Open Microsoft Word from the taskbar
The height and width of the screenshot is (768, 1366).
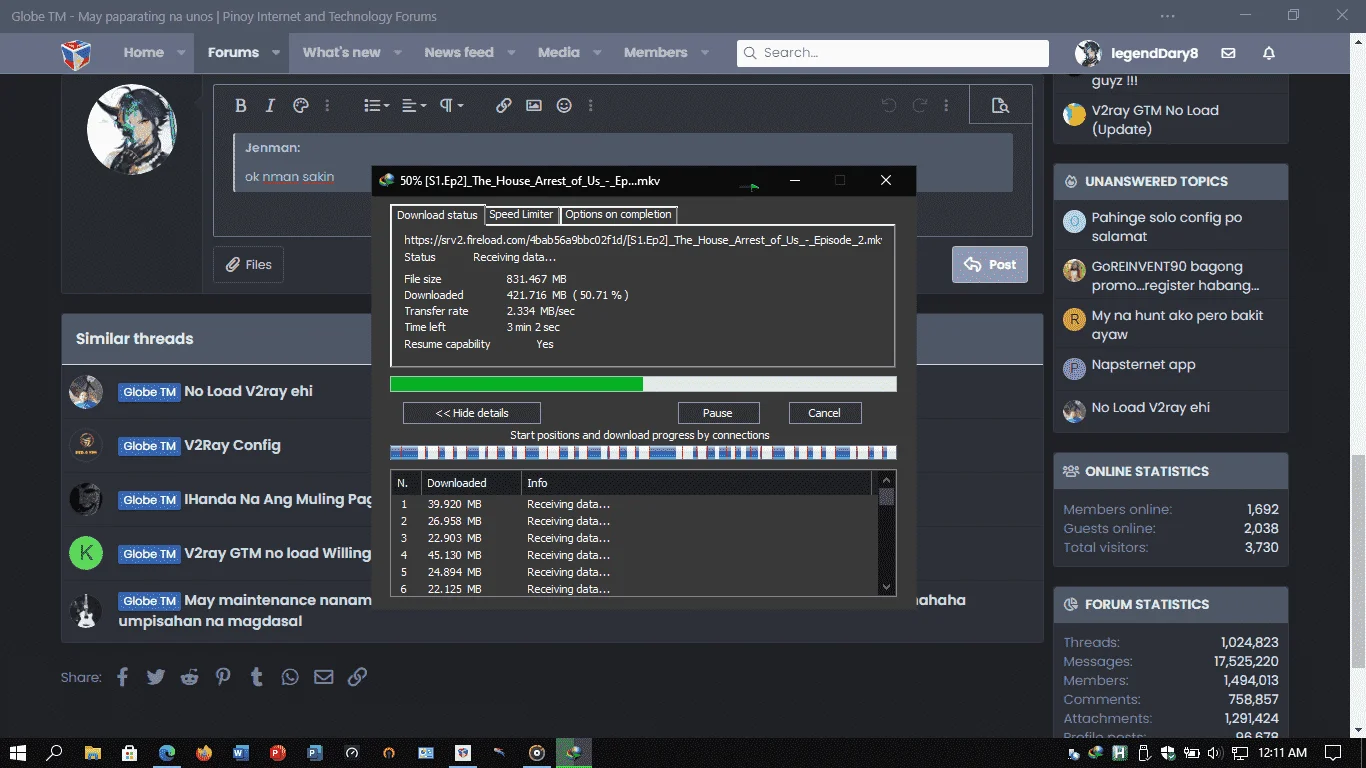241,752
